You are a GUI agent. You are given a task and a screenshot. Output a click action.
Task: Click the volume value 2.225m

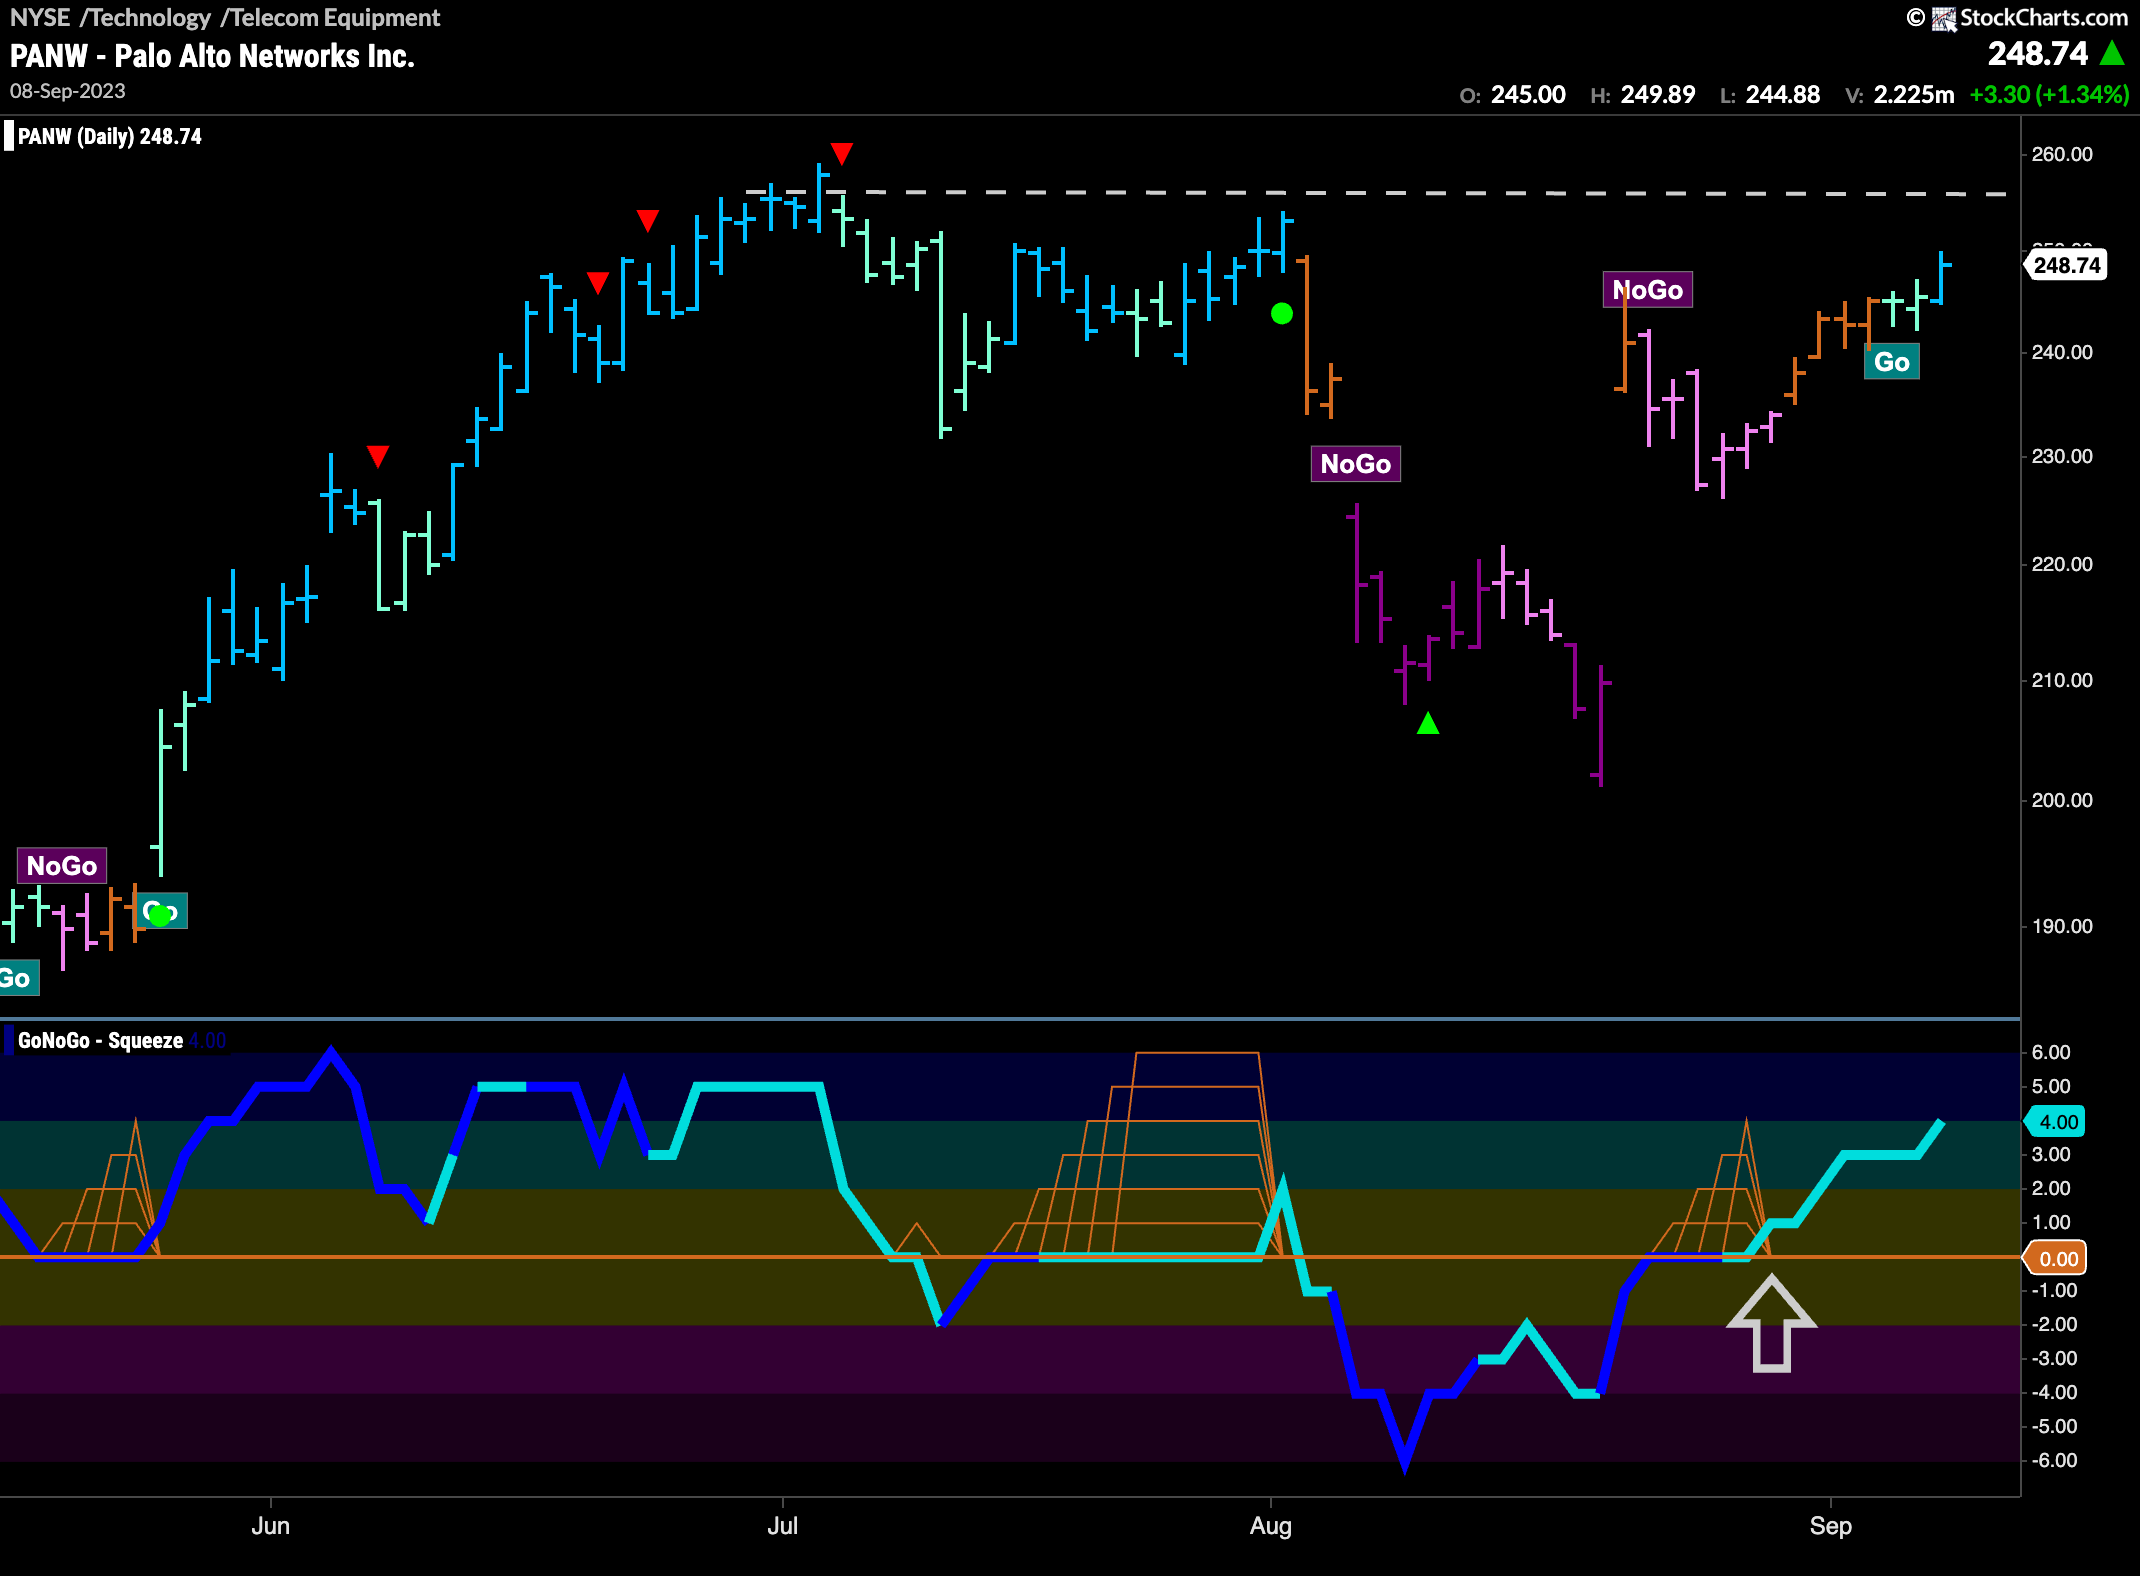pos(1914,95)
